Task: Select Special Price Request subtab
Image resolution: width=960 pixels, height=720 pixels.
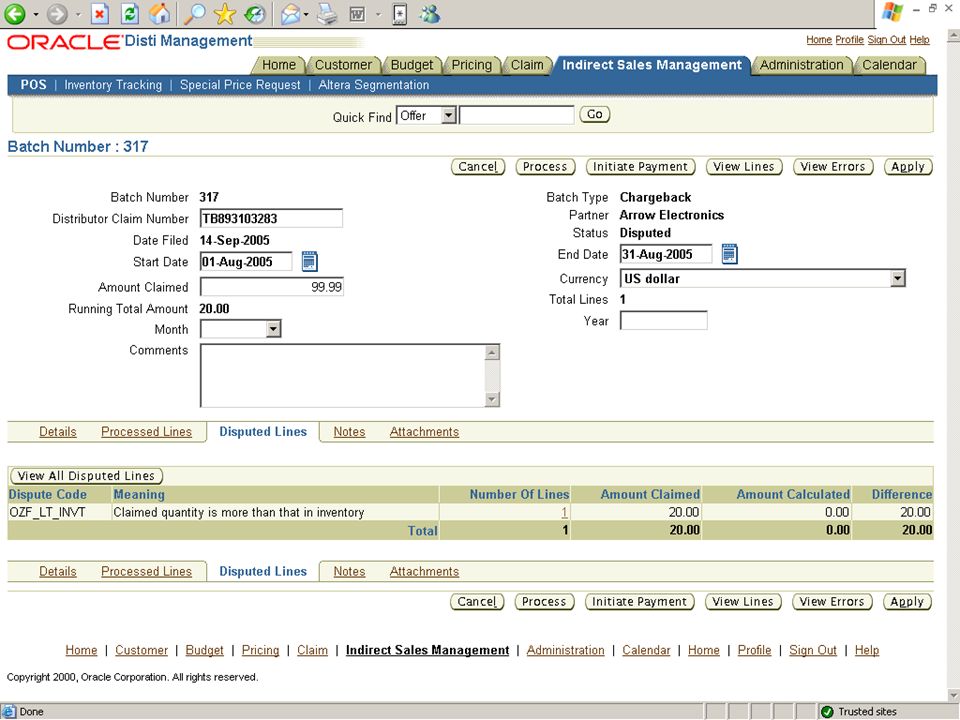Action: [240, 85]
